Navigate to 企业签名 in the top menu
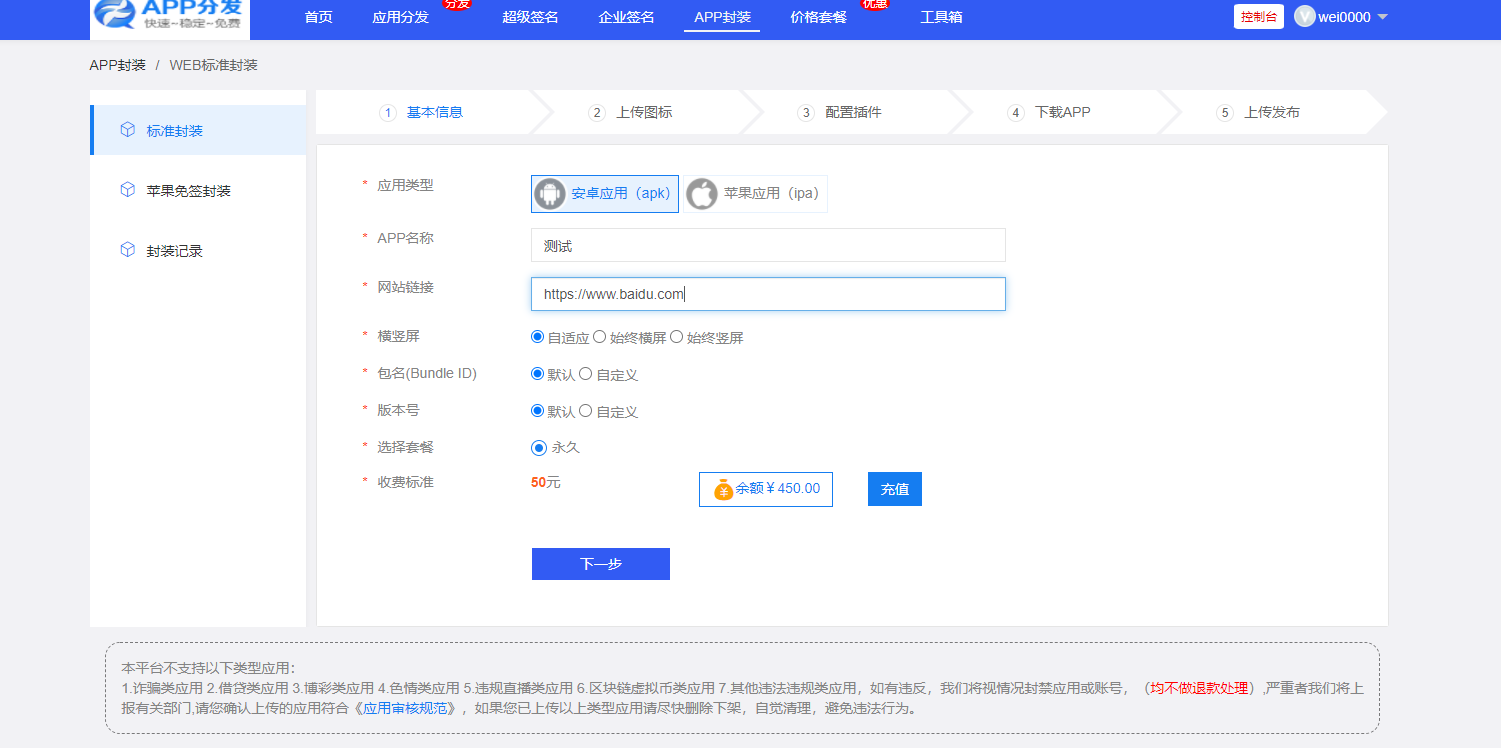 pos(625,17)
